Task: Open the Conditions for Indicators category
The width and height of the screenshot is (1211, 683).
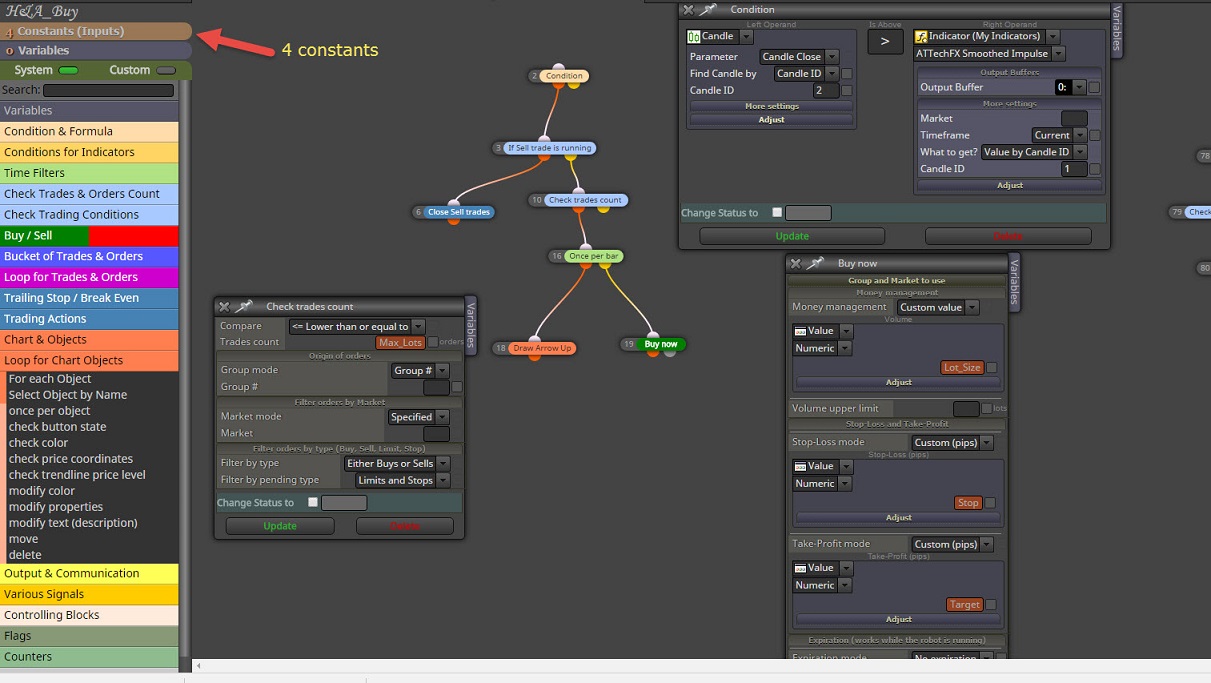Action: pos(89,152)
